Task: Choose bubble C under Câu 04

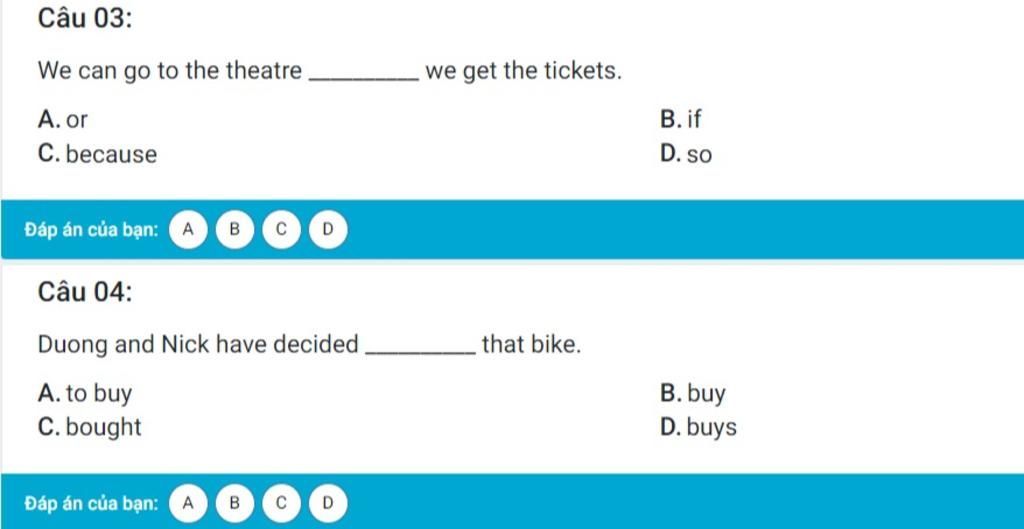Action: (x=281, y=503)
